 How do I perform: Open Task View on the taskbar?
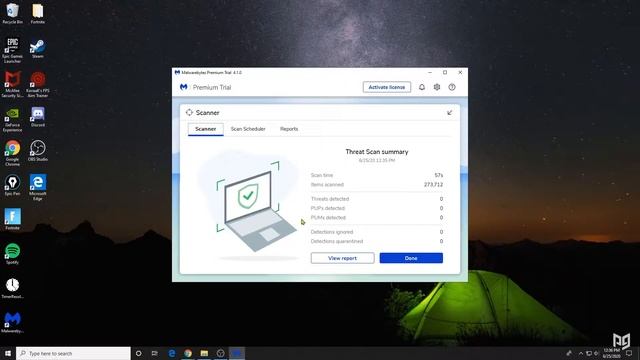pyautogui.click(x=155, y=353)
